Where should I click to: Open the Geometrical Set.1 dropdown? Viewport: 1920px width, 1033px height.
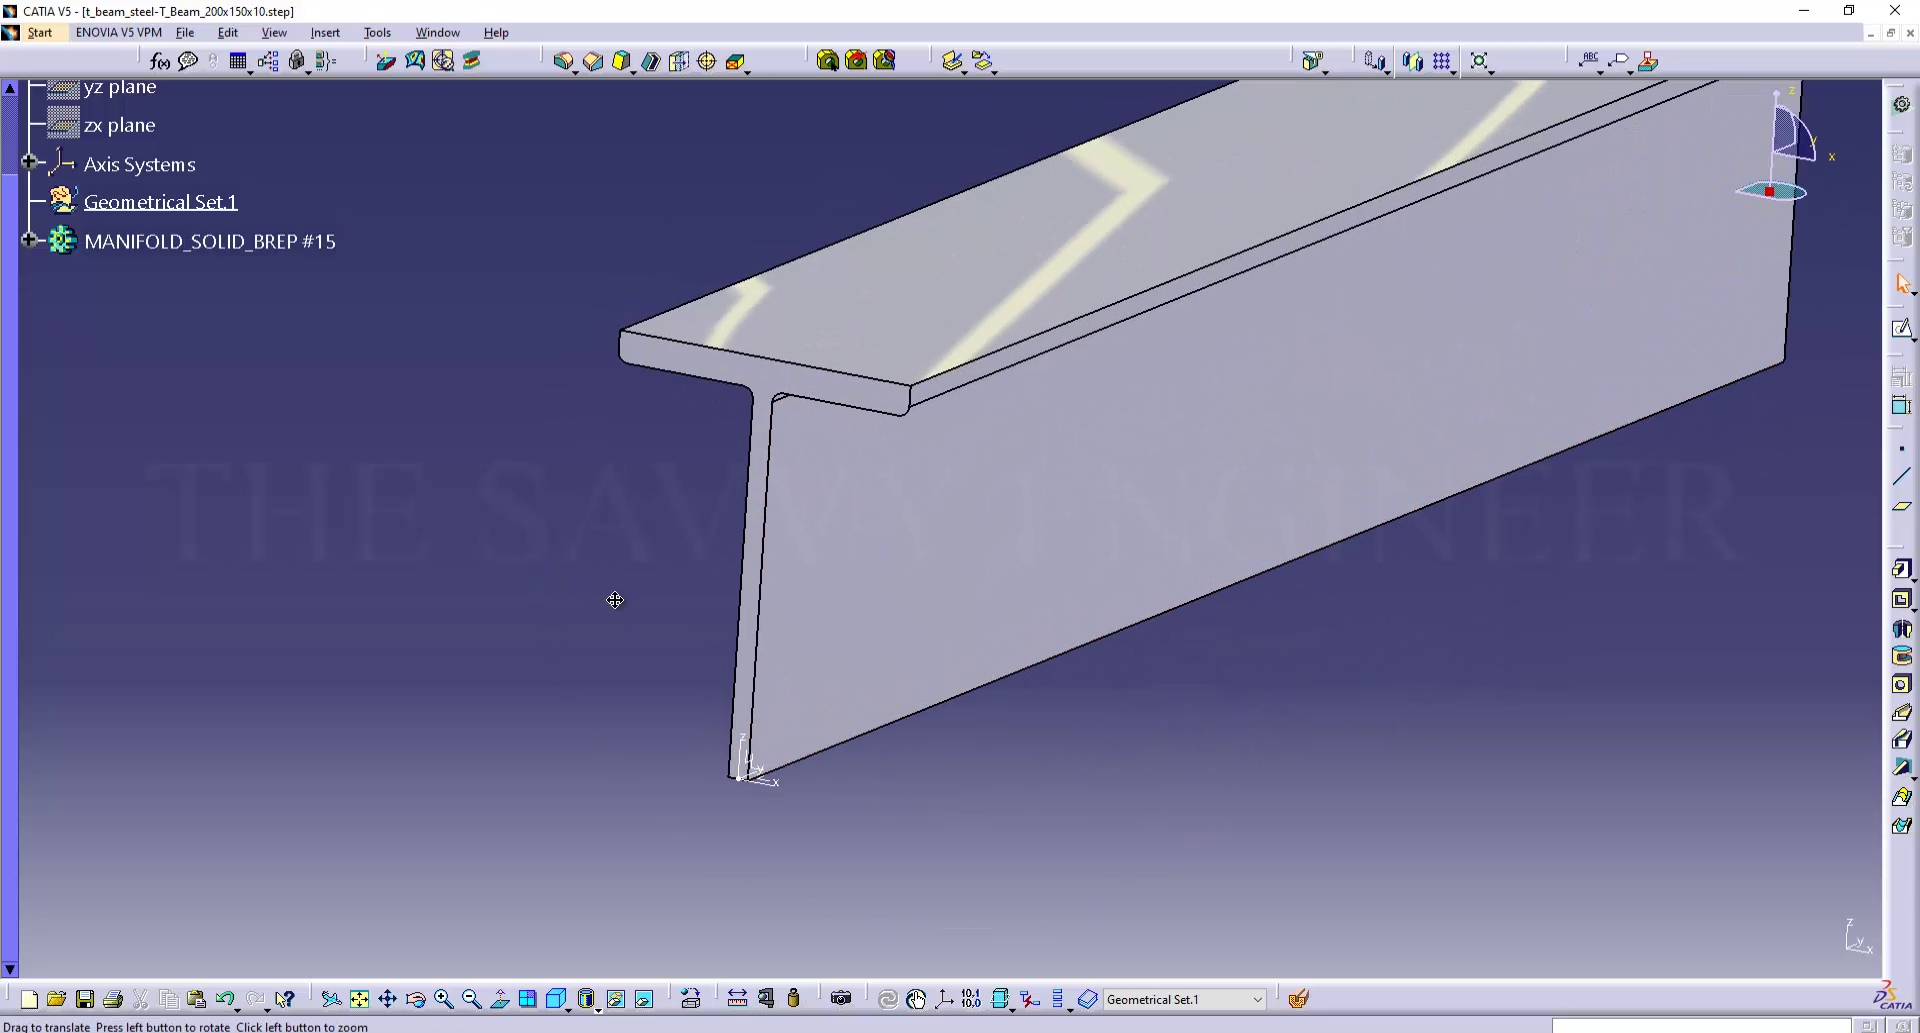(1257, 999)
